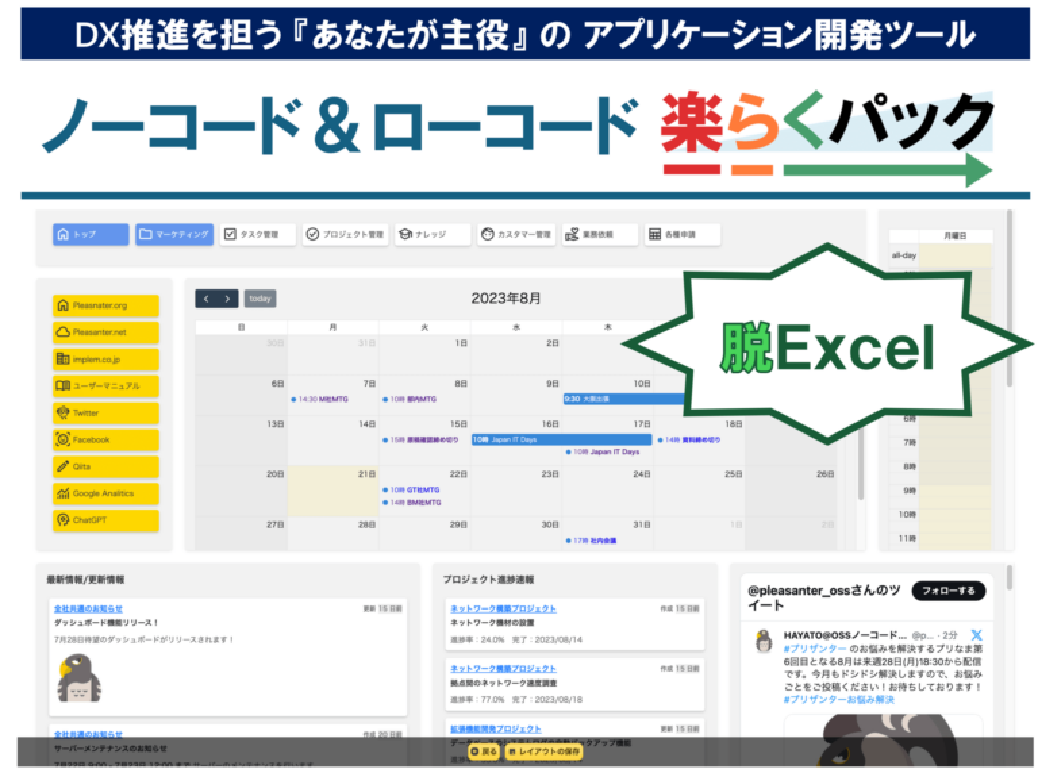
Task: Open 全社共通のお知らせ link for dashboard release
Action: [88, 608]
